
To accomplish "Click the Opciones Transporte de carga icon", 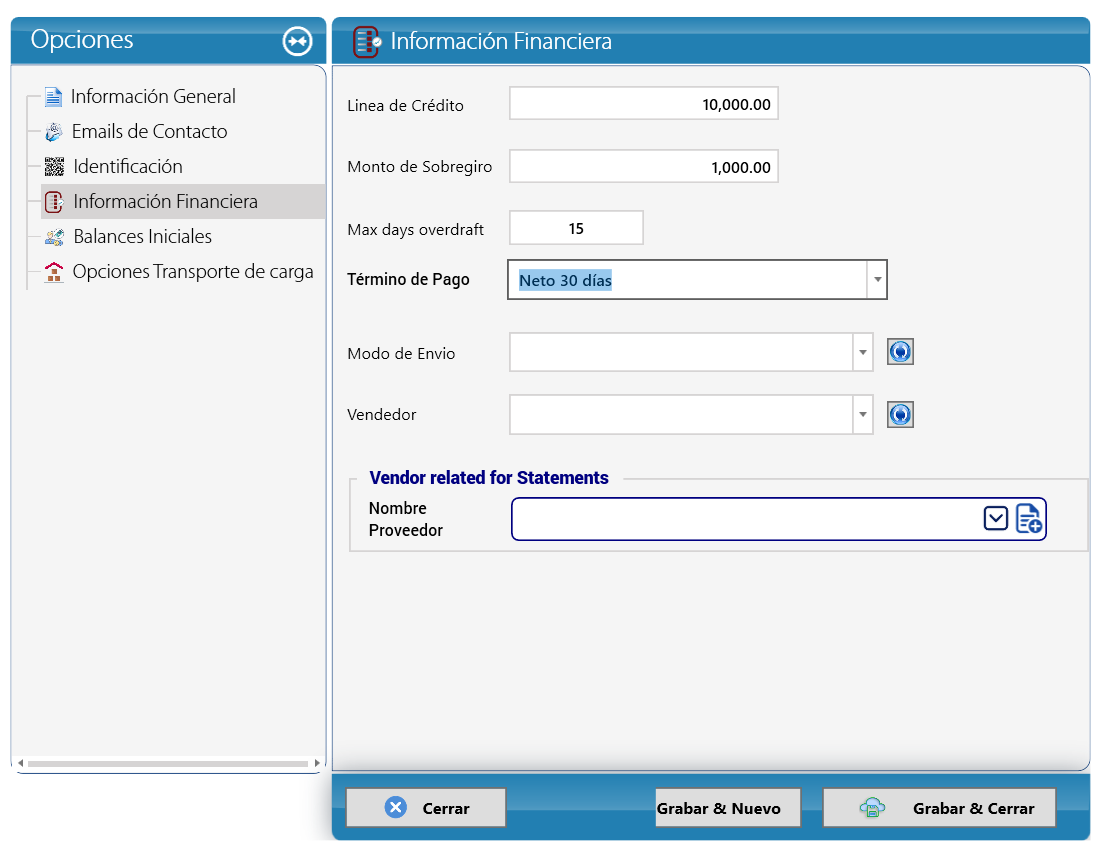I will click(54, 272).
